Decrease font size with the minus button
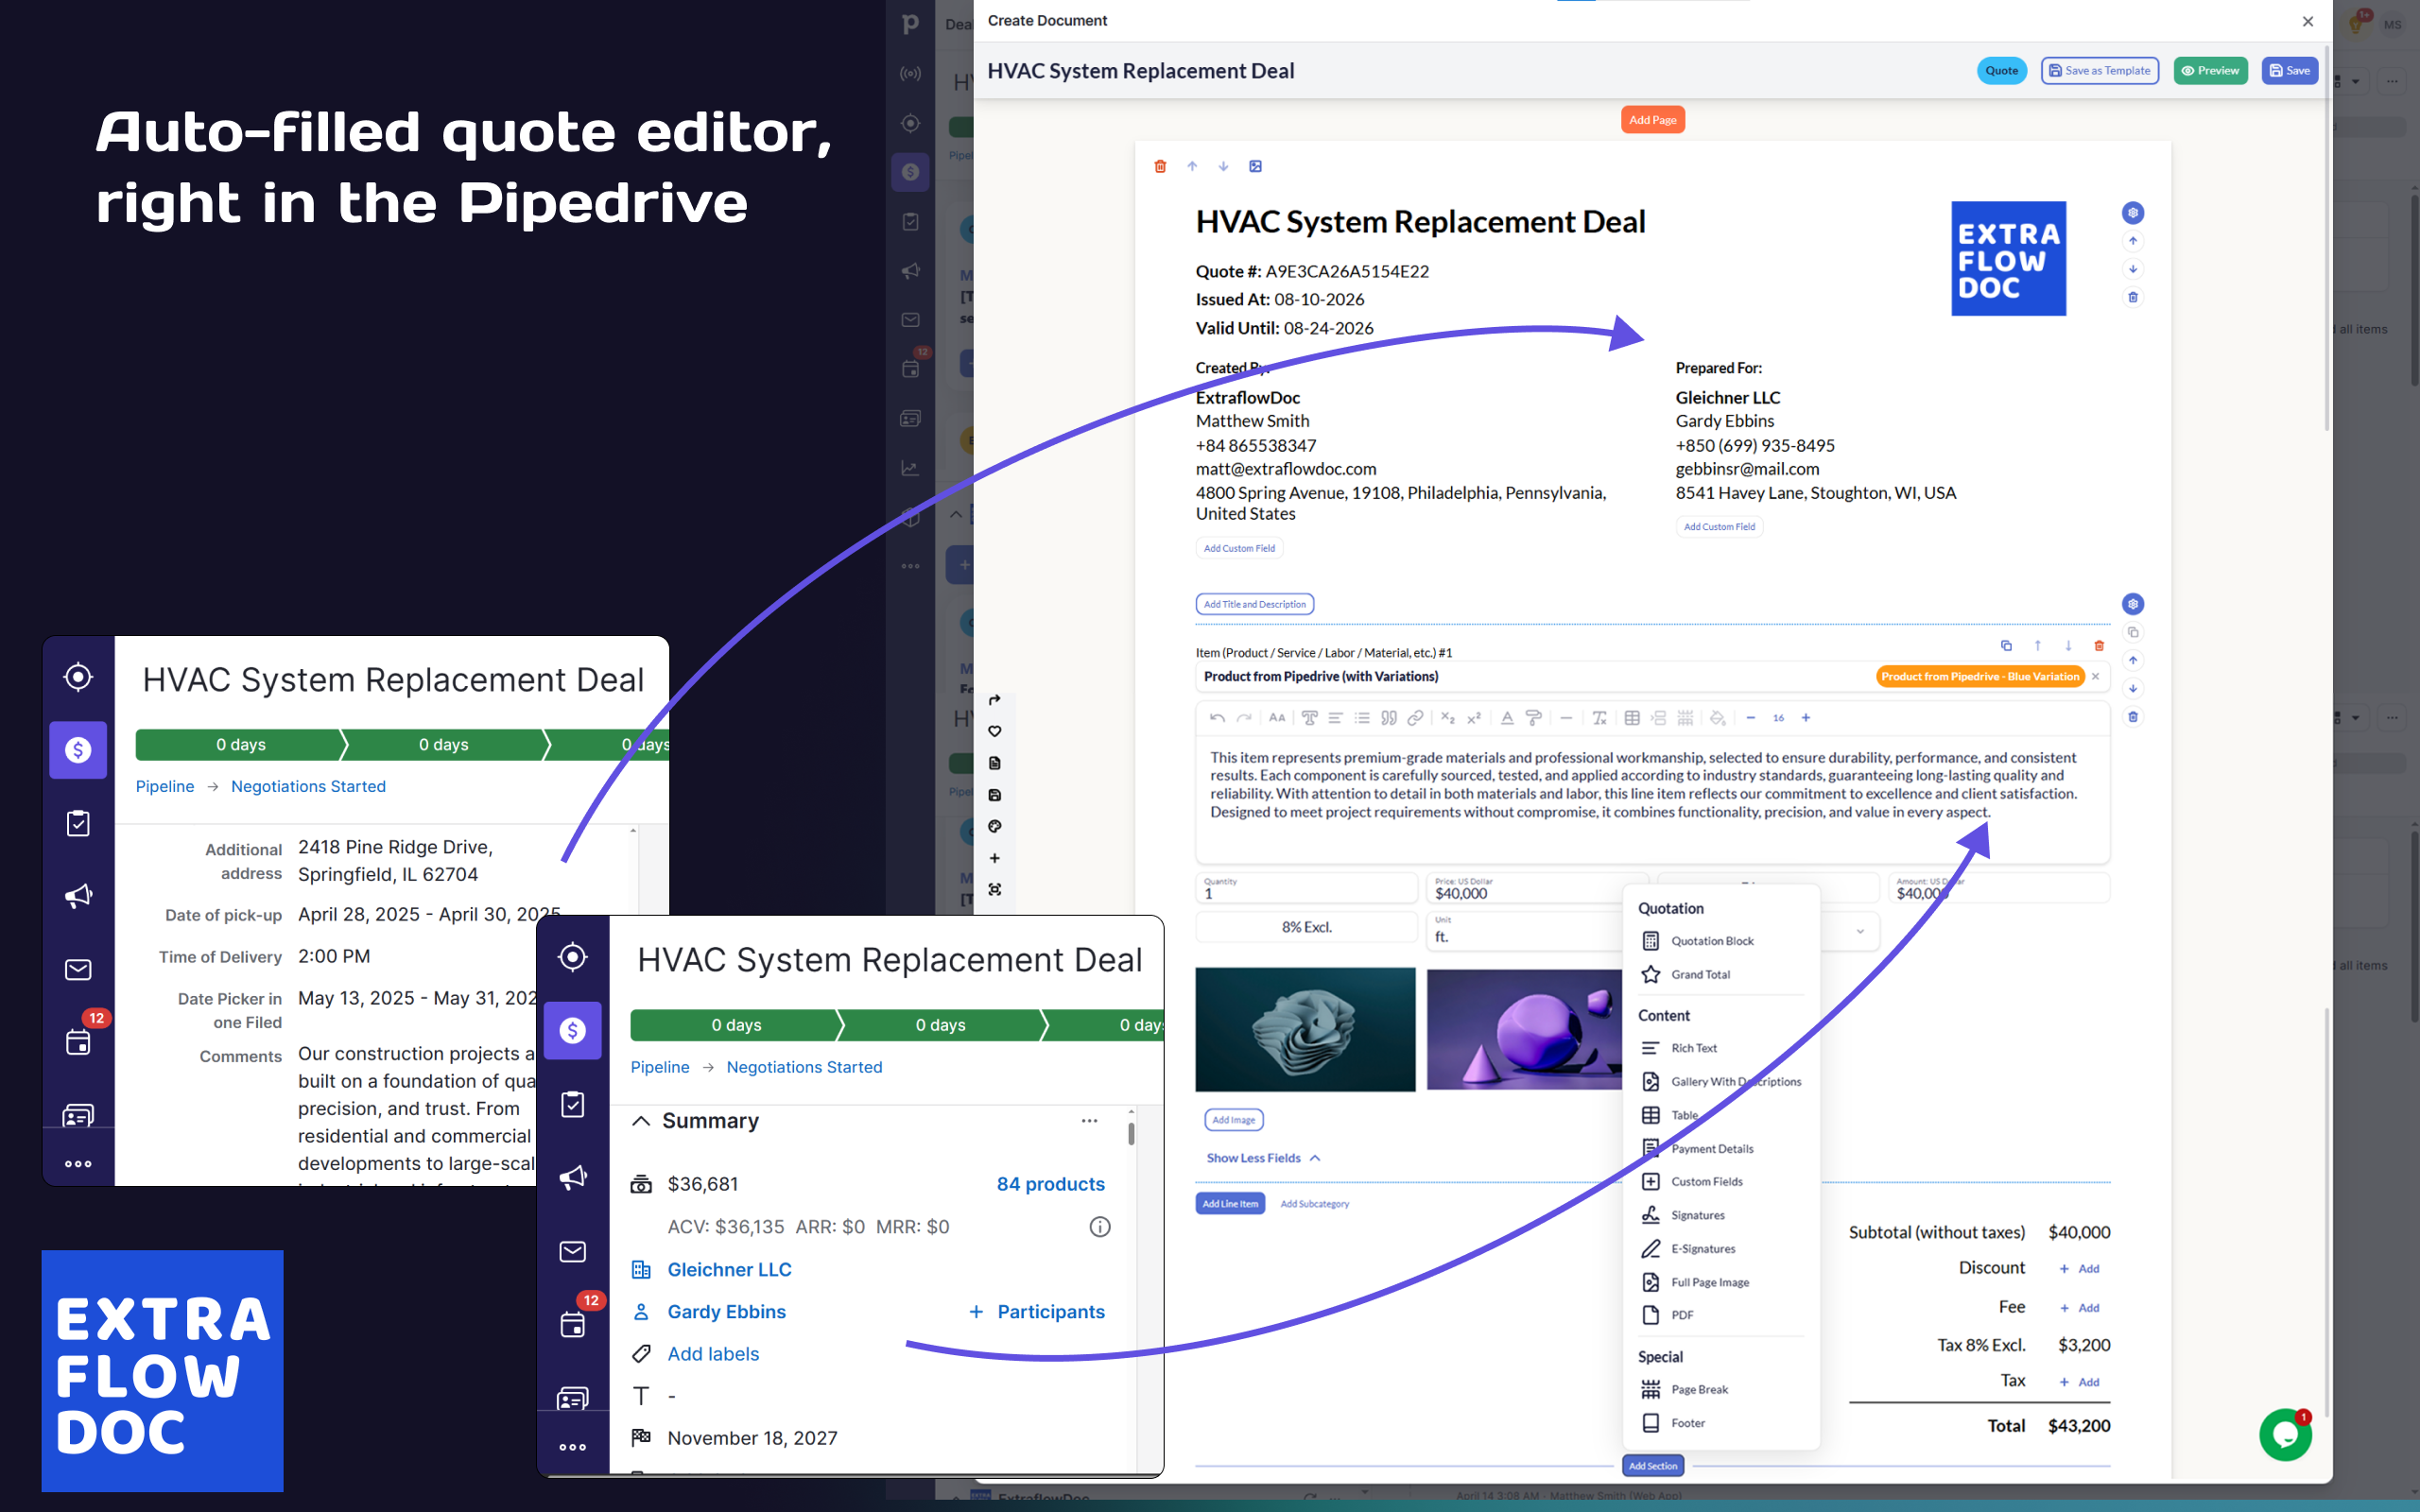The height and width of the screenshot is (1512, 2420). coord(1750,717)
